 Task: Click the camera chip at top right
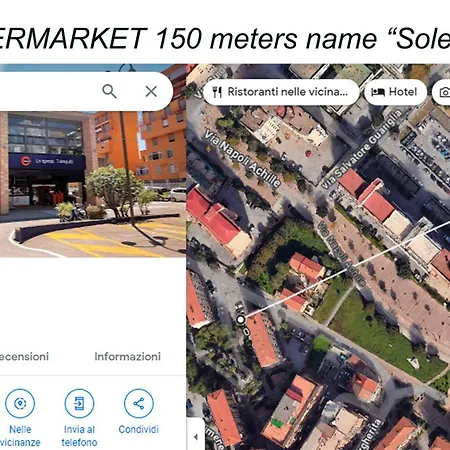[442, 92]
